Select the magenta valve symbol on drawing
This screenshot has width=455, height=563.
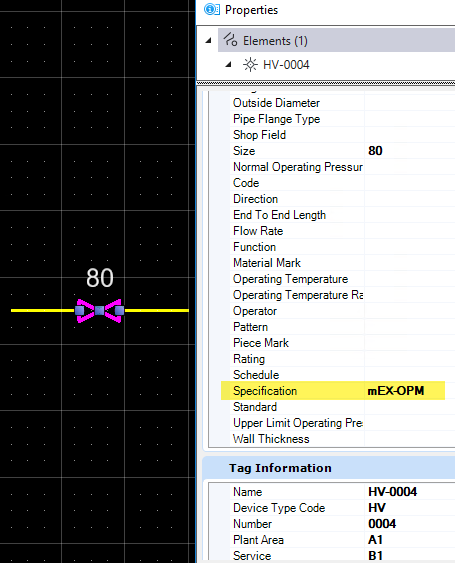click(99, 311)
